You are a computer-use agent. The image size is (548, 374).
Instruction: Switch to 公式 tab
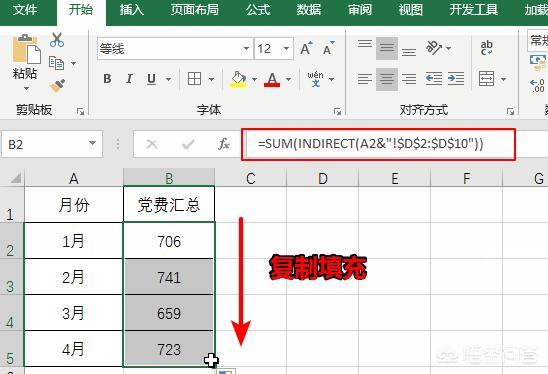coord(258,10)
